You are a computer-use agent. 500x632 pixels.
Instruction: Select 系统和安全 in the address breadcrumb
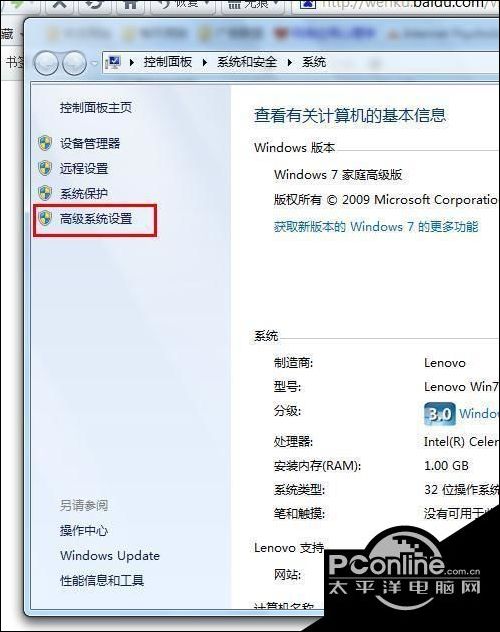click(247, 62)
